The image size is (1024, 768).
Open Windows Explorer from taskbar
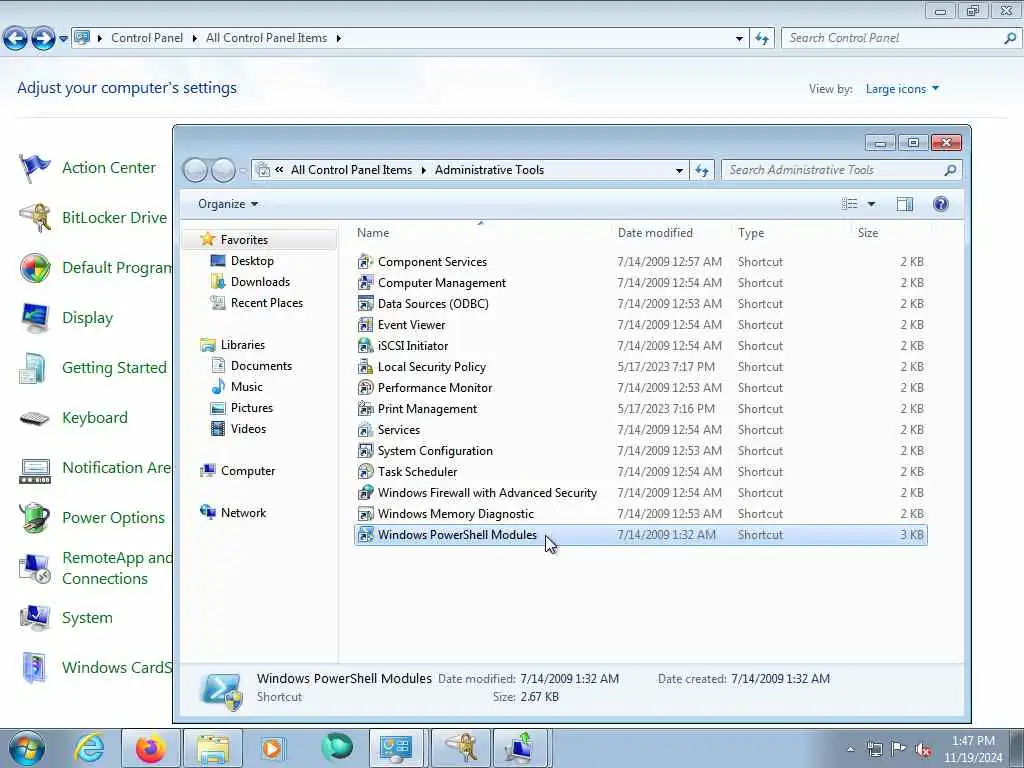[x=213, y=748]
